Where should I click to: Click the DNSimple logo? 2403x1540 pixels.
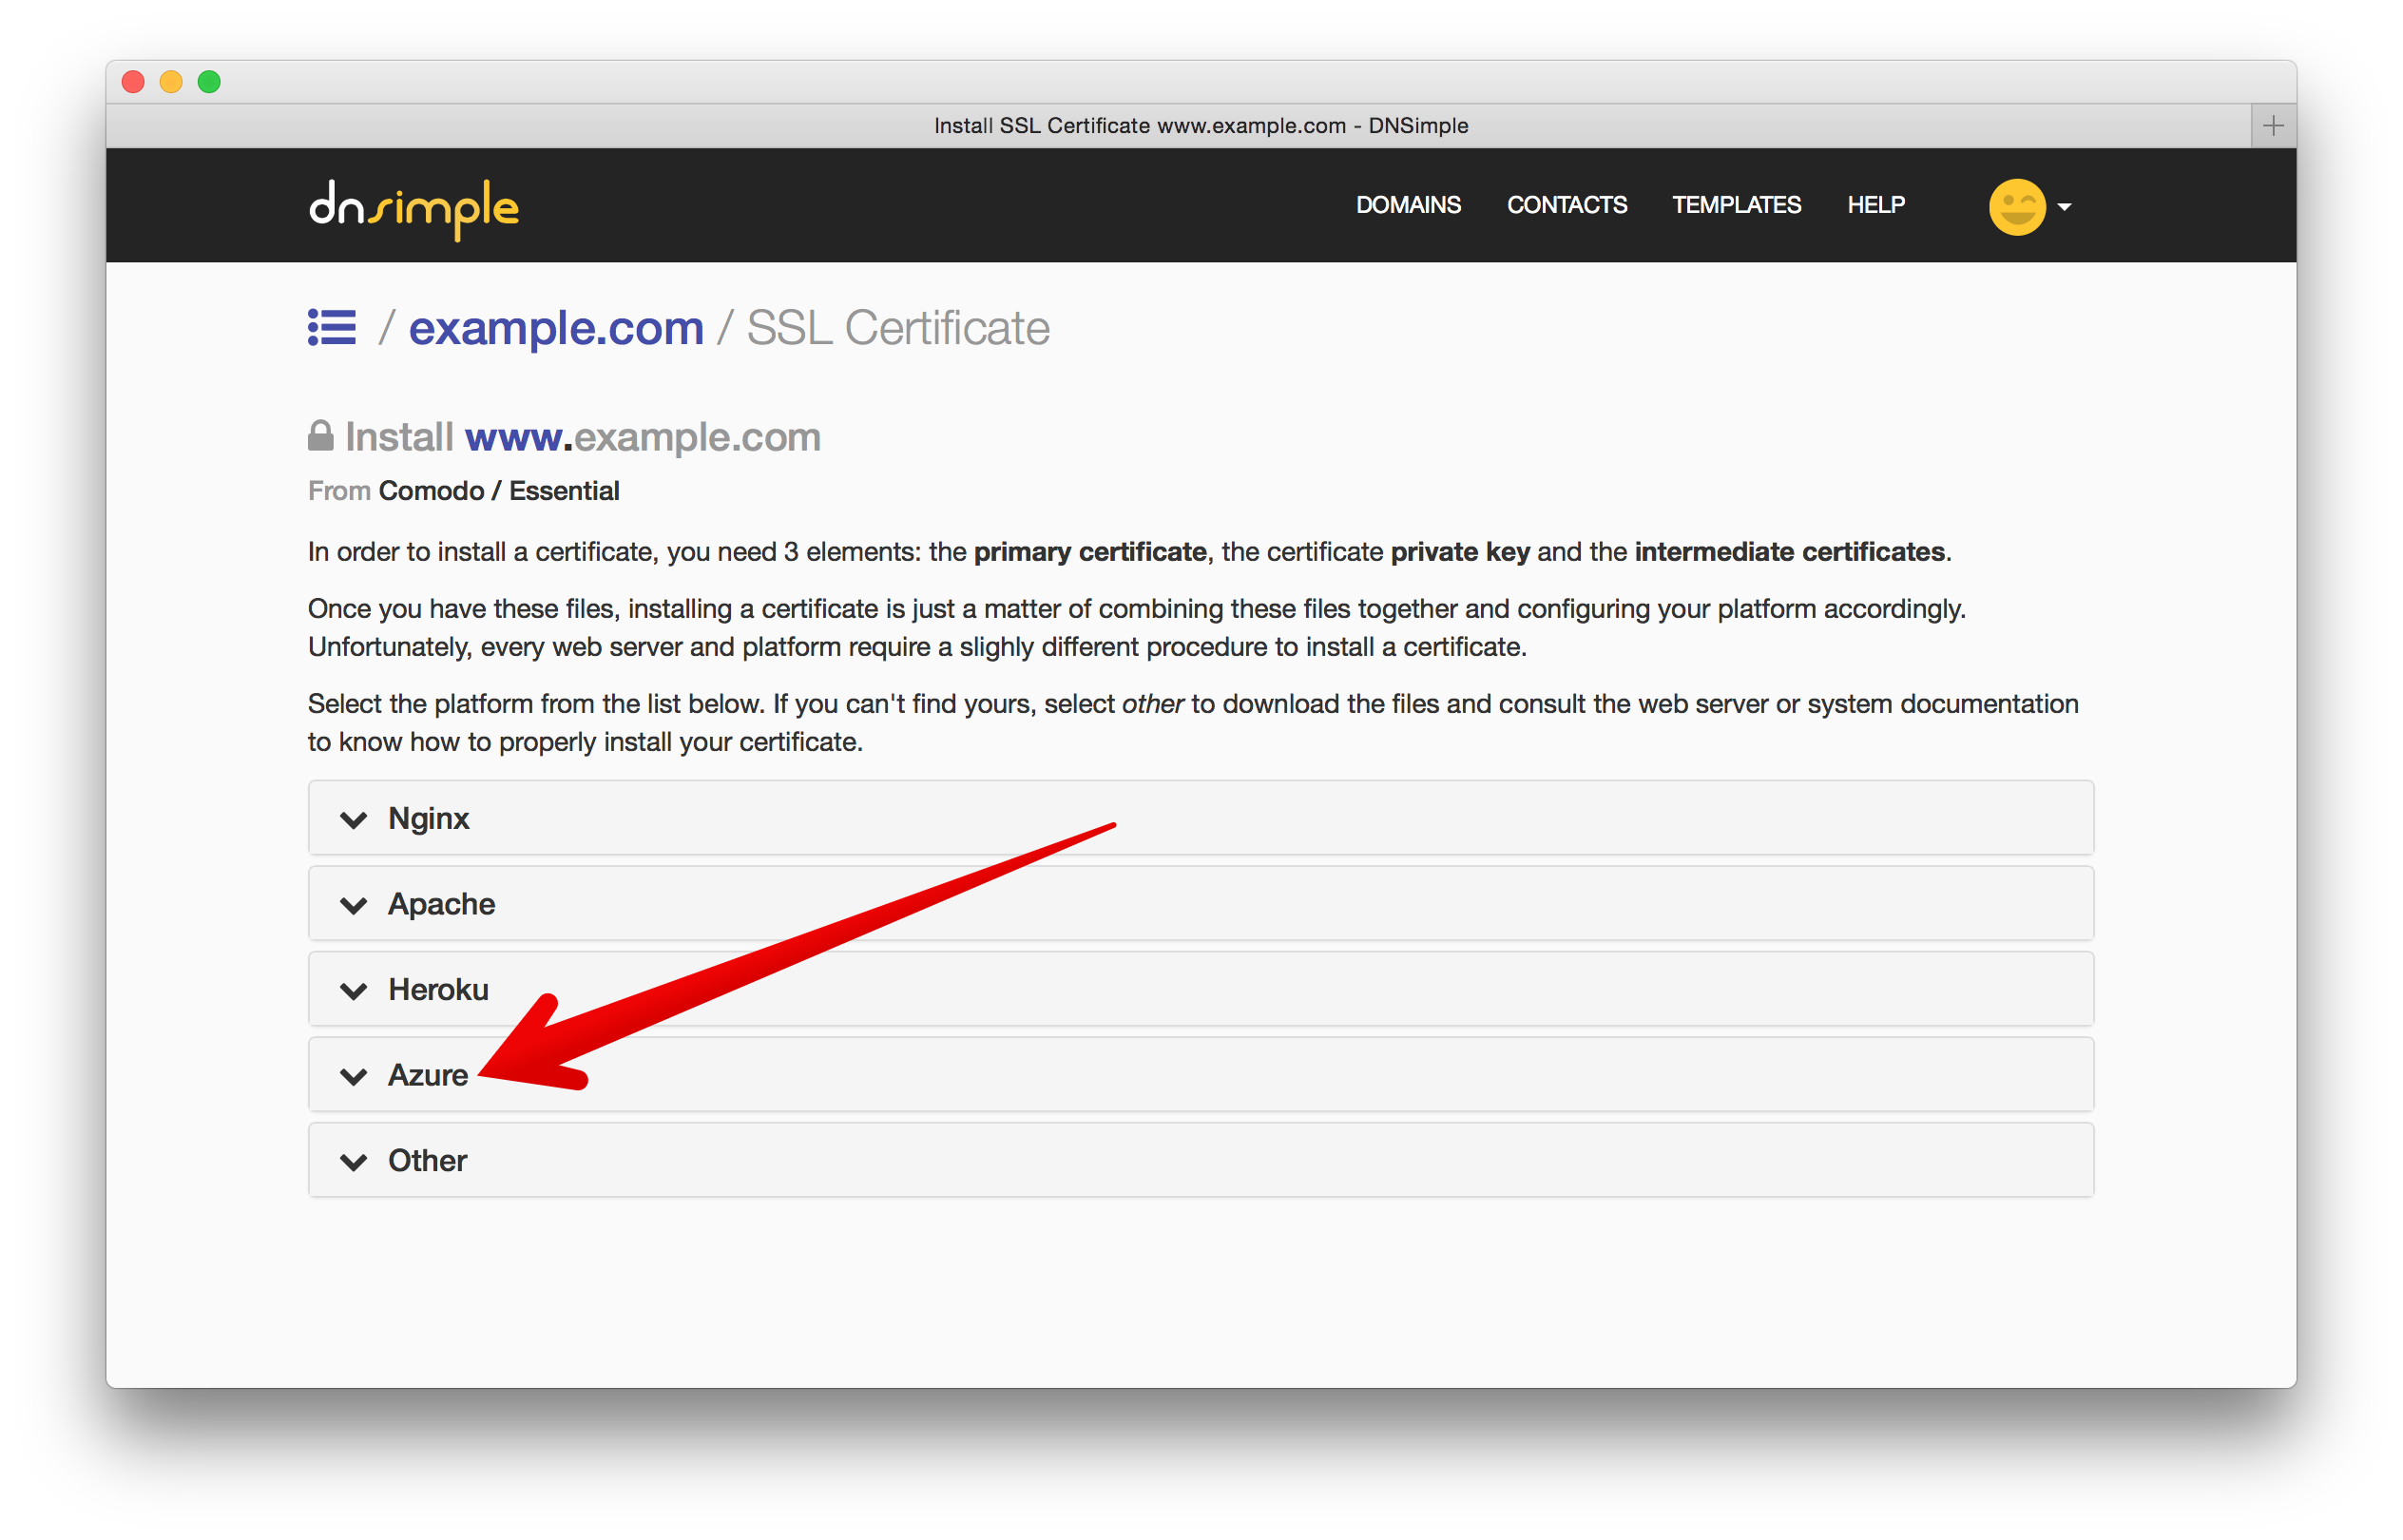pyautogui.click(x=413, y=208)
